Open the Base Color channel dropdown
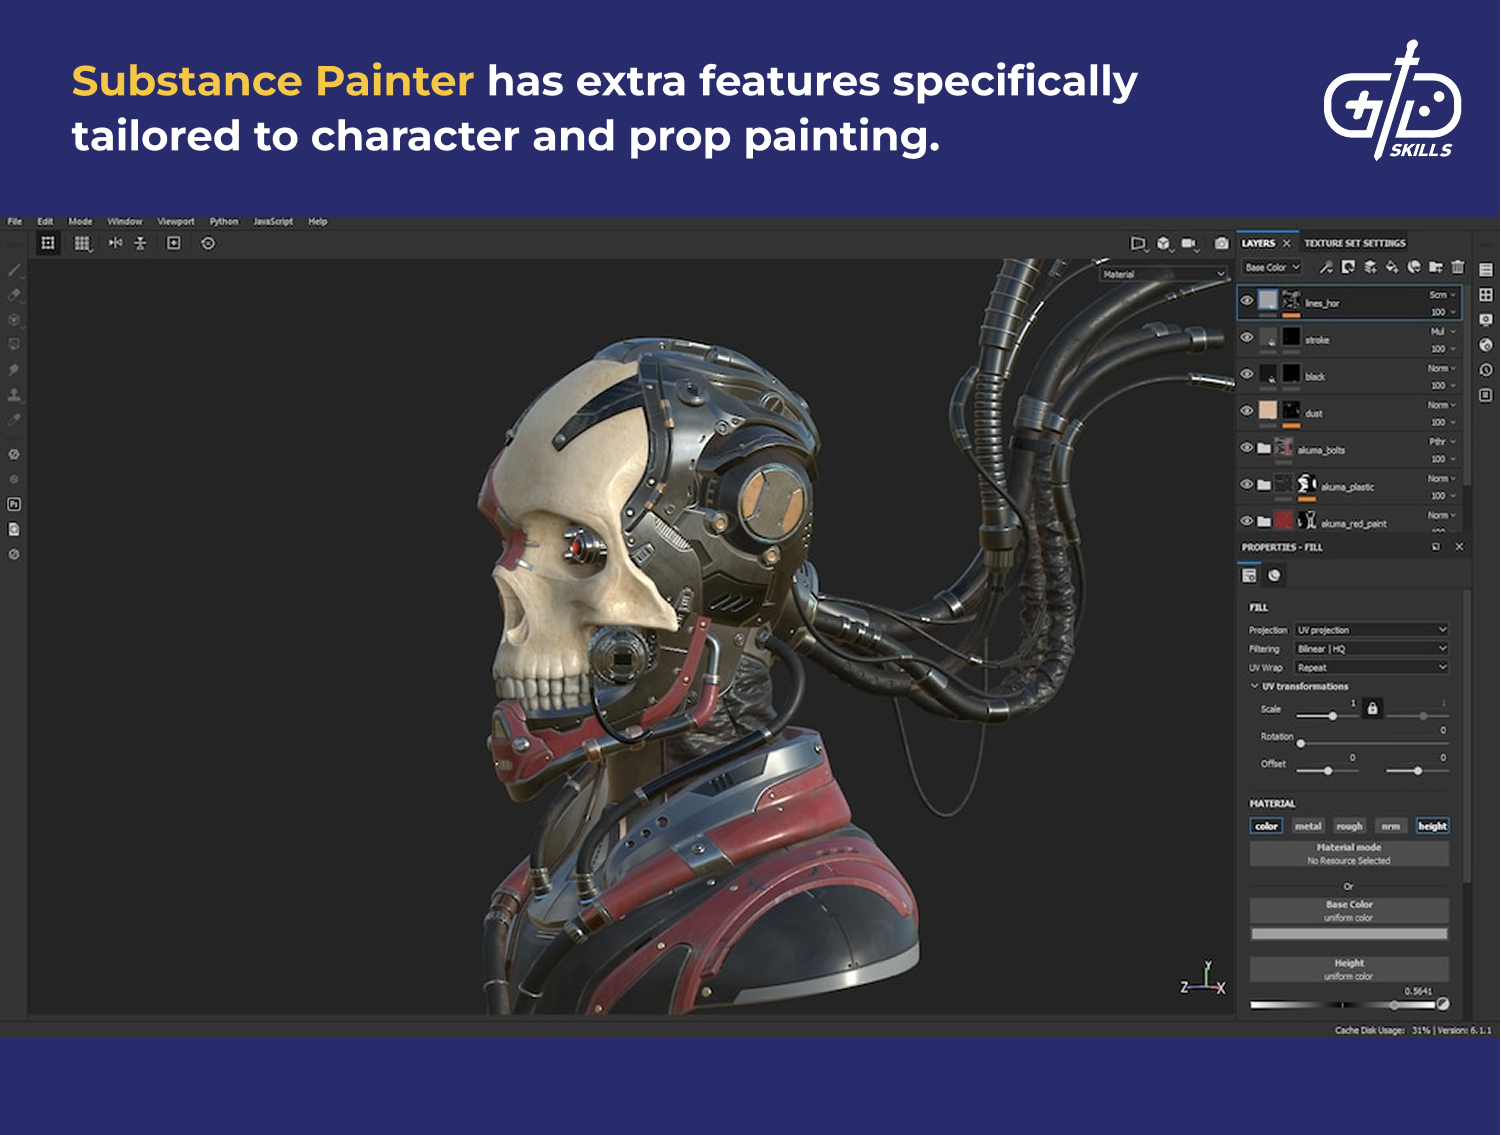Screen dimensions: 1501x1135 click(x=1272, y=267)
